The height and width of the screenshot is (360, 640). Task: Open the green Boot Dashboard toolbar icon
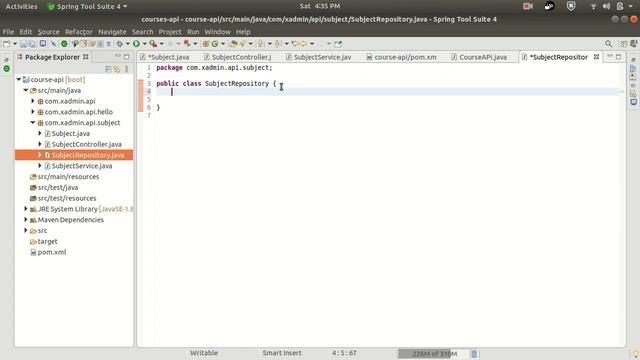pyautogui.click(x=64, y=44)
